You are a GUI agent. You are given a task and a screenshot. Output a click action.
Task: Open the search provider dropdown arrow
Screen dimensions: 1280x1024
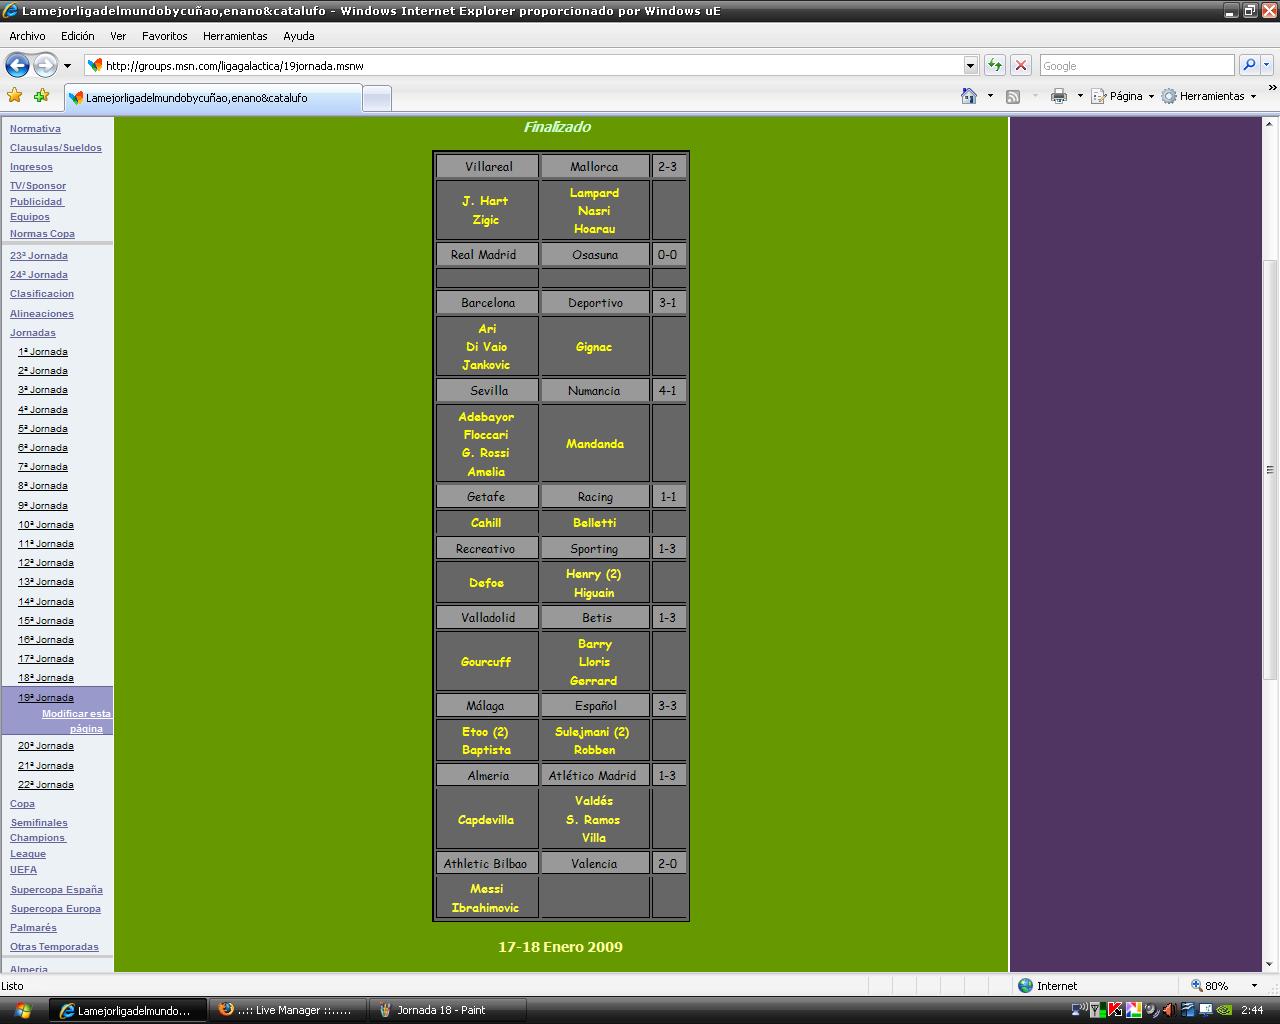point(1266,65)
